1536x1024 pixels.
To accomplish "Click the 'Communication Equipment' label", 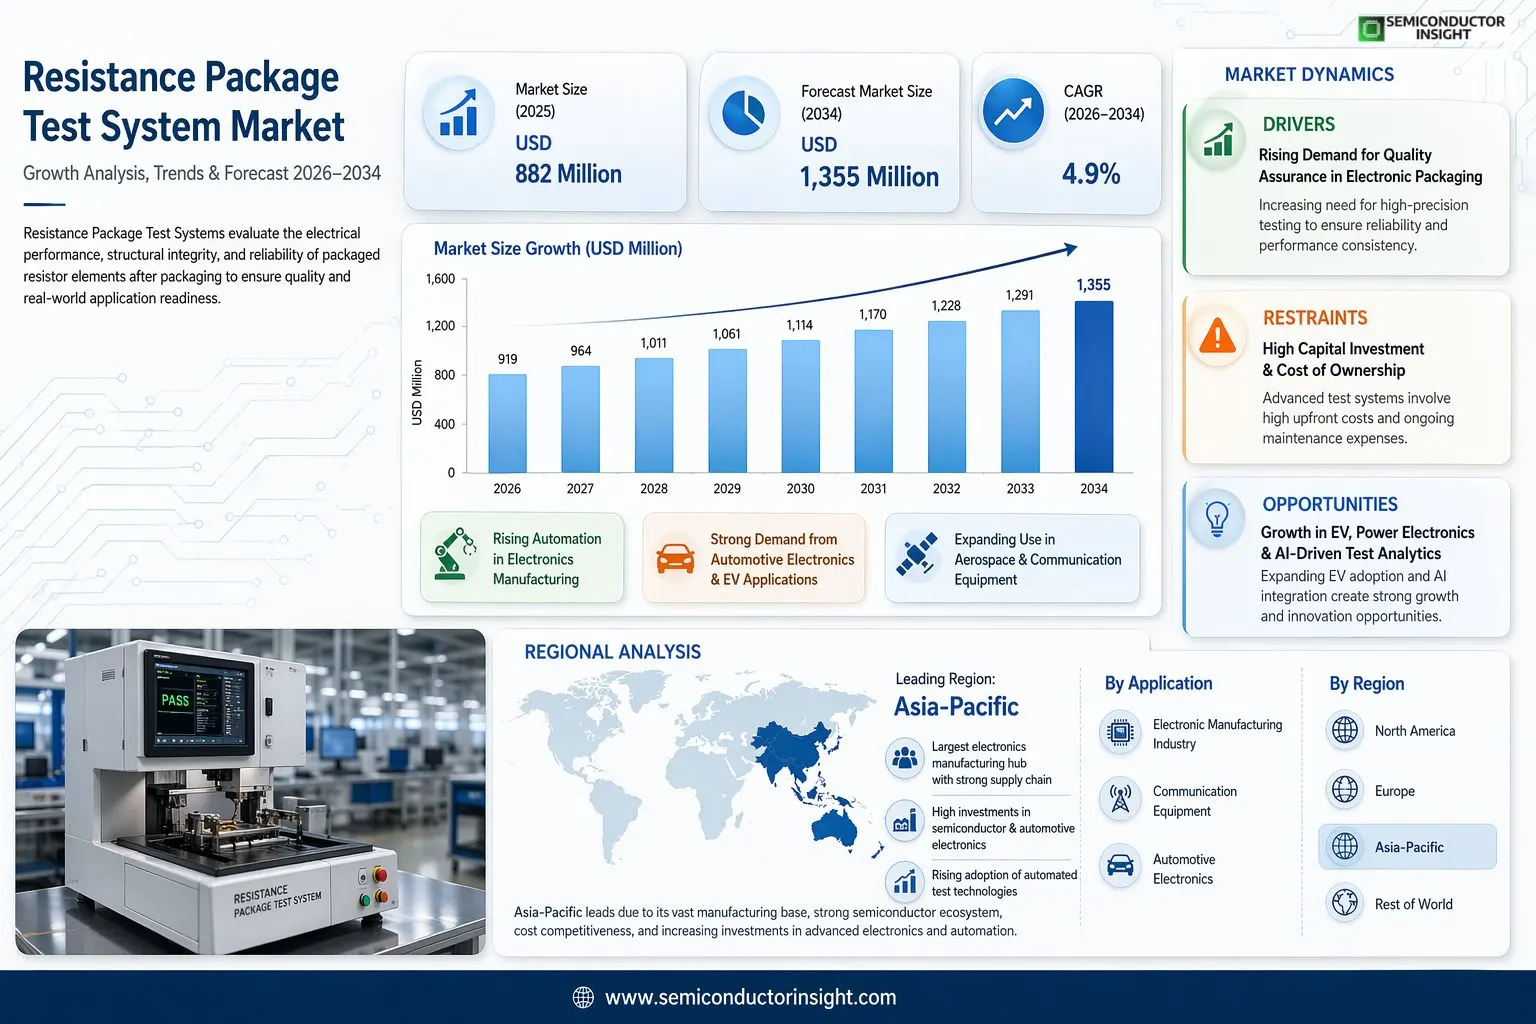I will tap(1194, 801).
